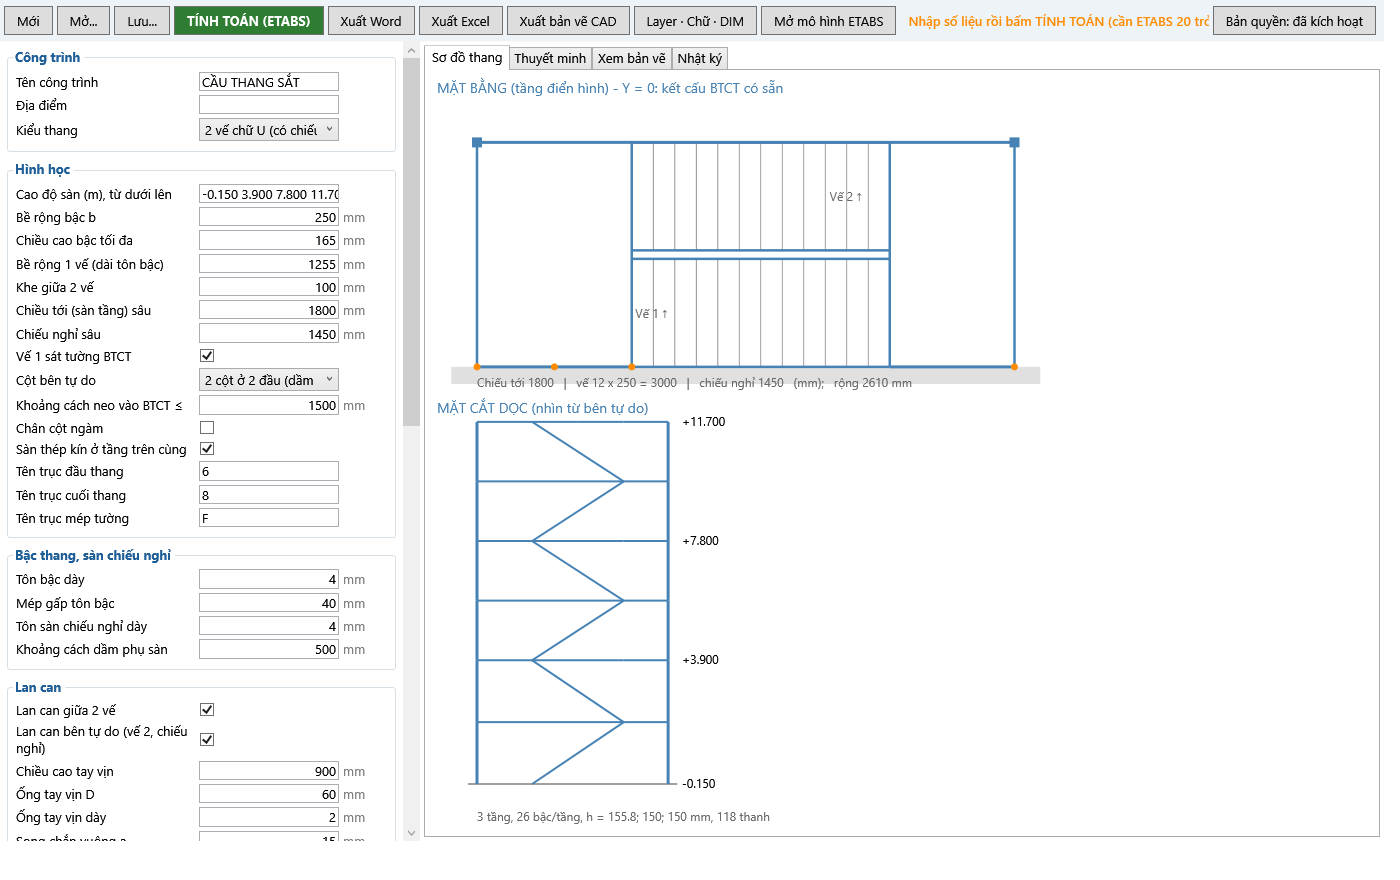
Task: Click the 'Khe giữa 2 vế' field
Action: (x=269, y=287)
